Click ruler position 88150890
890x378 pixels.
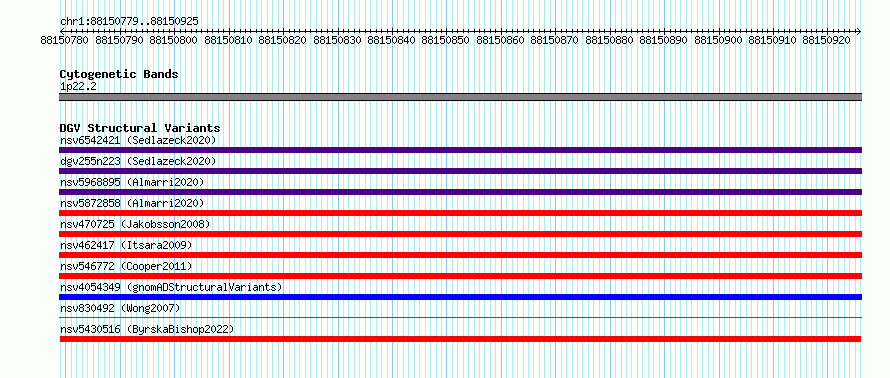664,40
